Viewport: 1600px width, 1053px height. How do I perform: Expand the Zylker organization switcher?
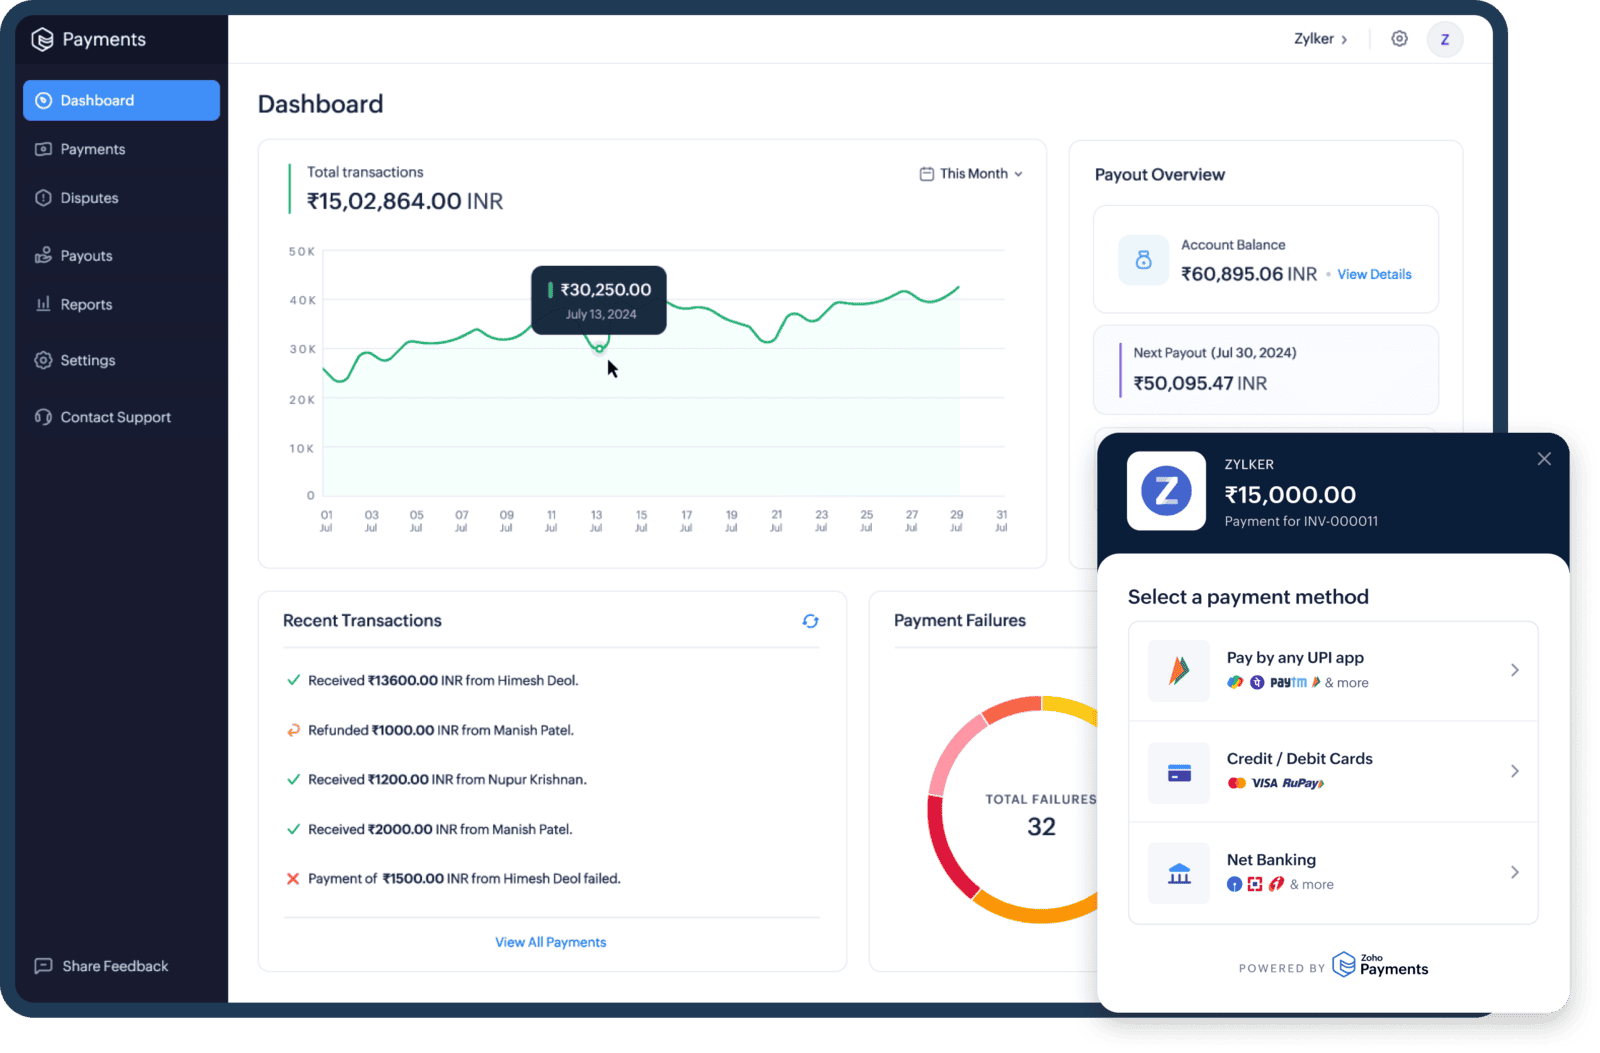point(1320,39)
